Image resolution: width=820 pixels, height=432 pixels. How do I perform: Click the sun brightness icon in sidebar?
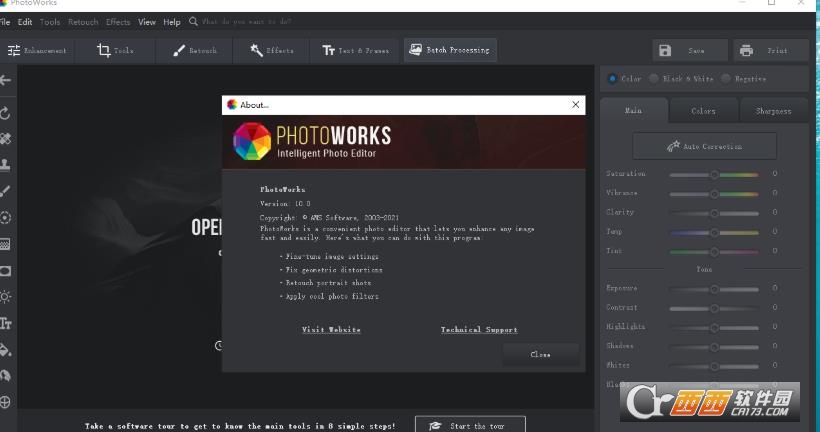pyautogui.click(x=5, y=297)
